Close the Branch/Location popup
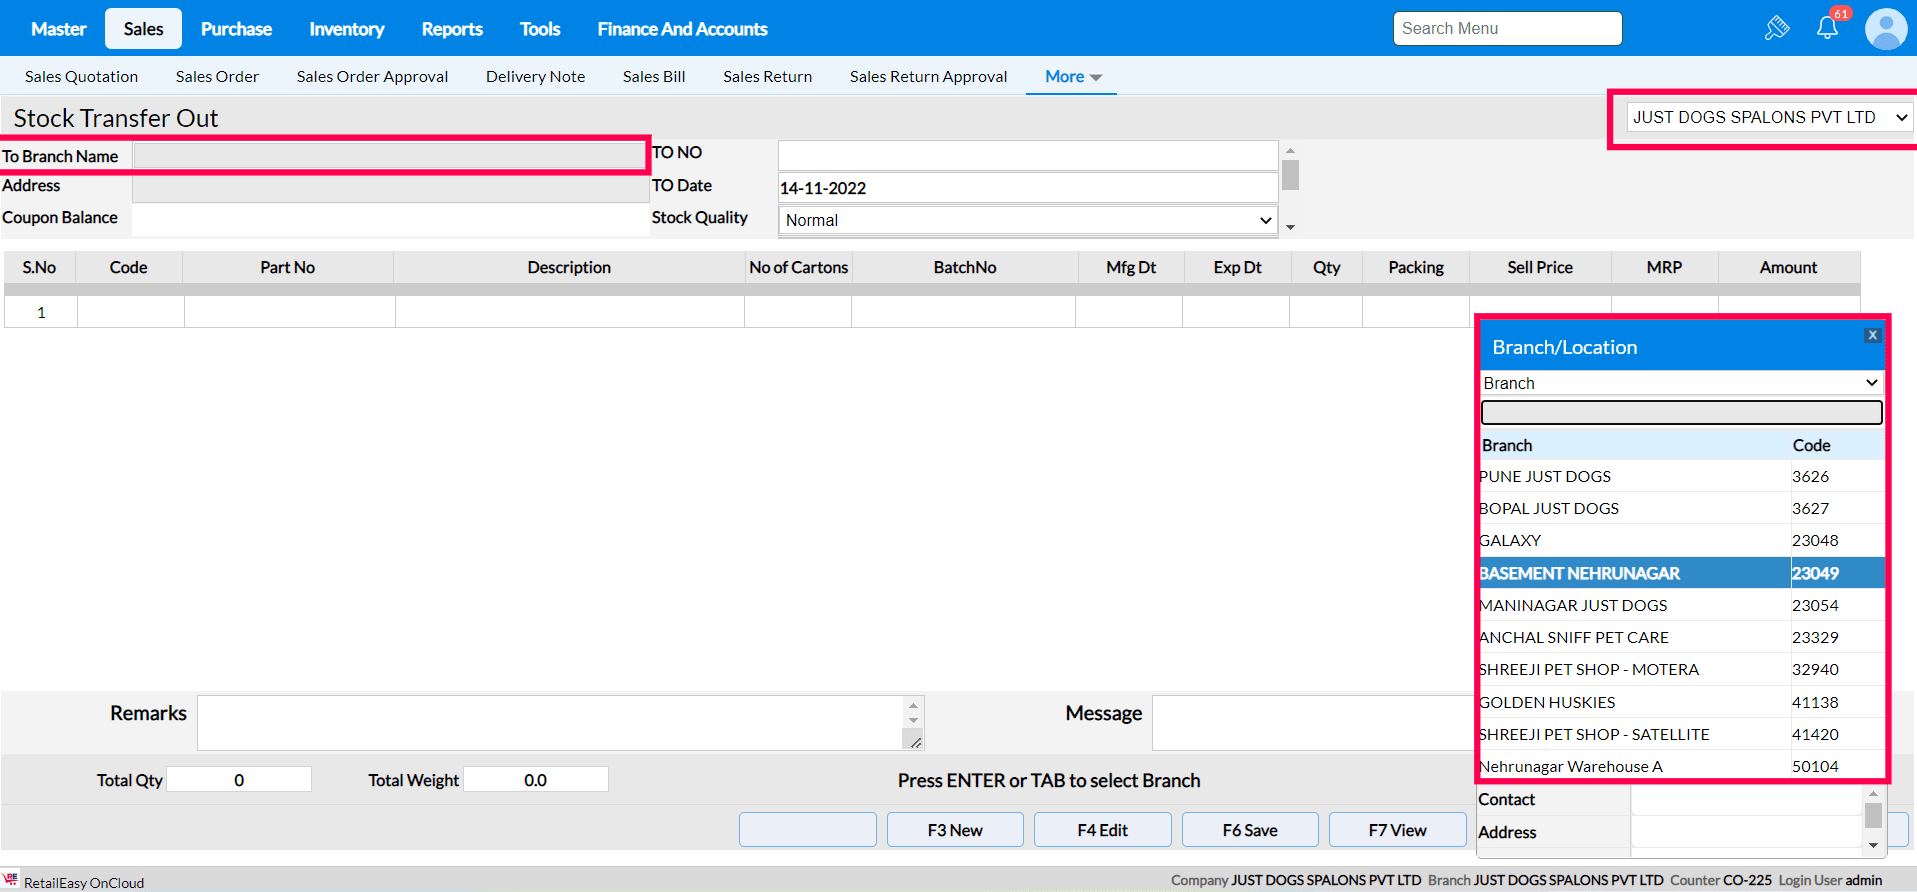Screen dimensions: 1917x892 [x=1872, y=335]
